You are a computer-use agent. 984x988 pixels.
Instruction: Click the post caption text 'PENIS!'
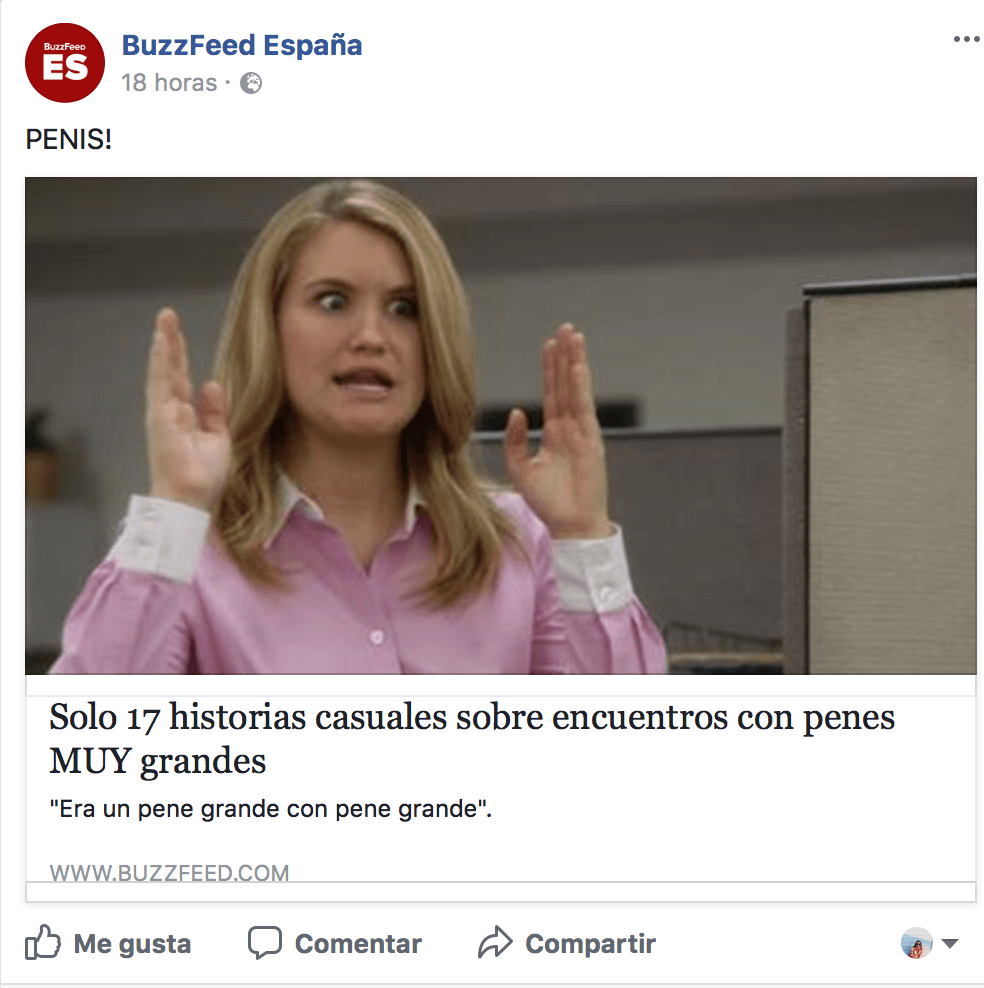(69, 140)
